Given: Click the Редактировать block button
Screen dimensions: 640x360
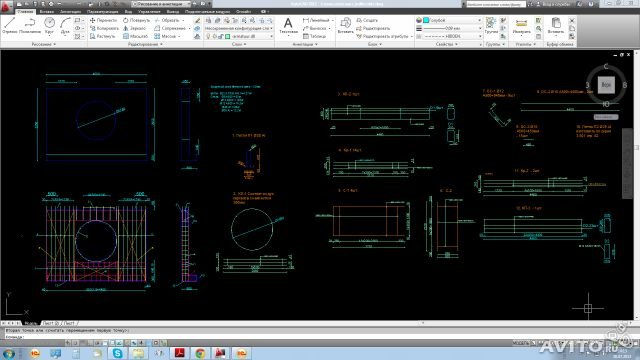Looking at the screenshot, I should click(373, 28).
